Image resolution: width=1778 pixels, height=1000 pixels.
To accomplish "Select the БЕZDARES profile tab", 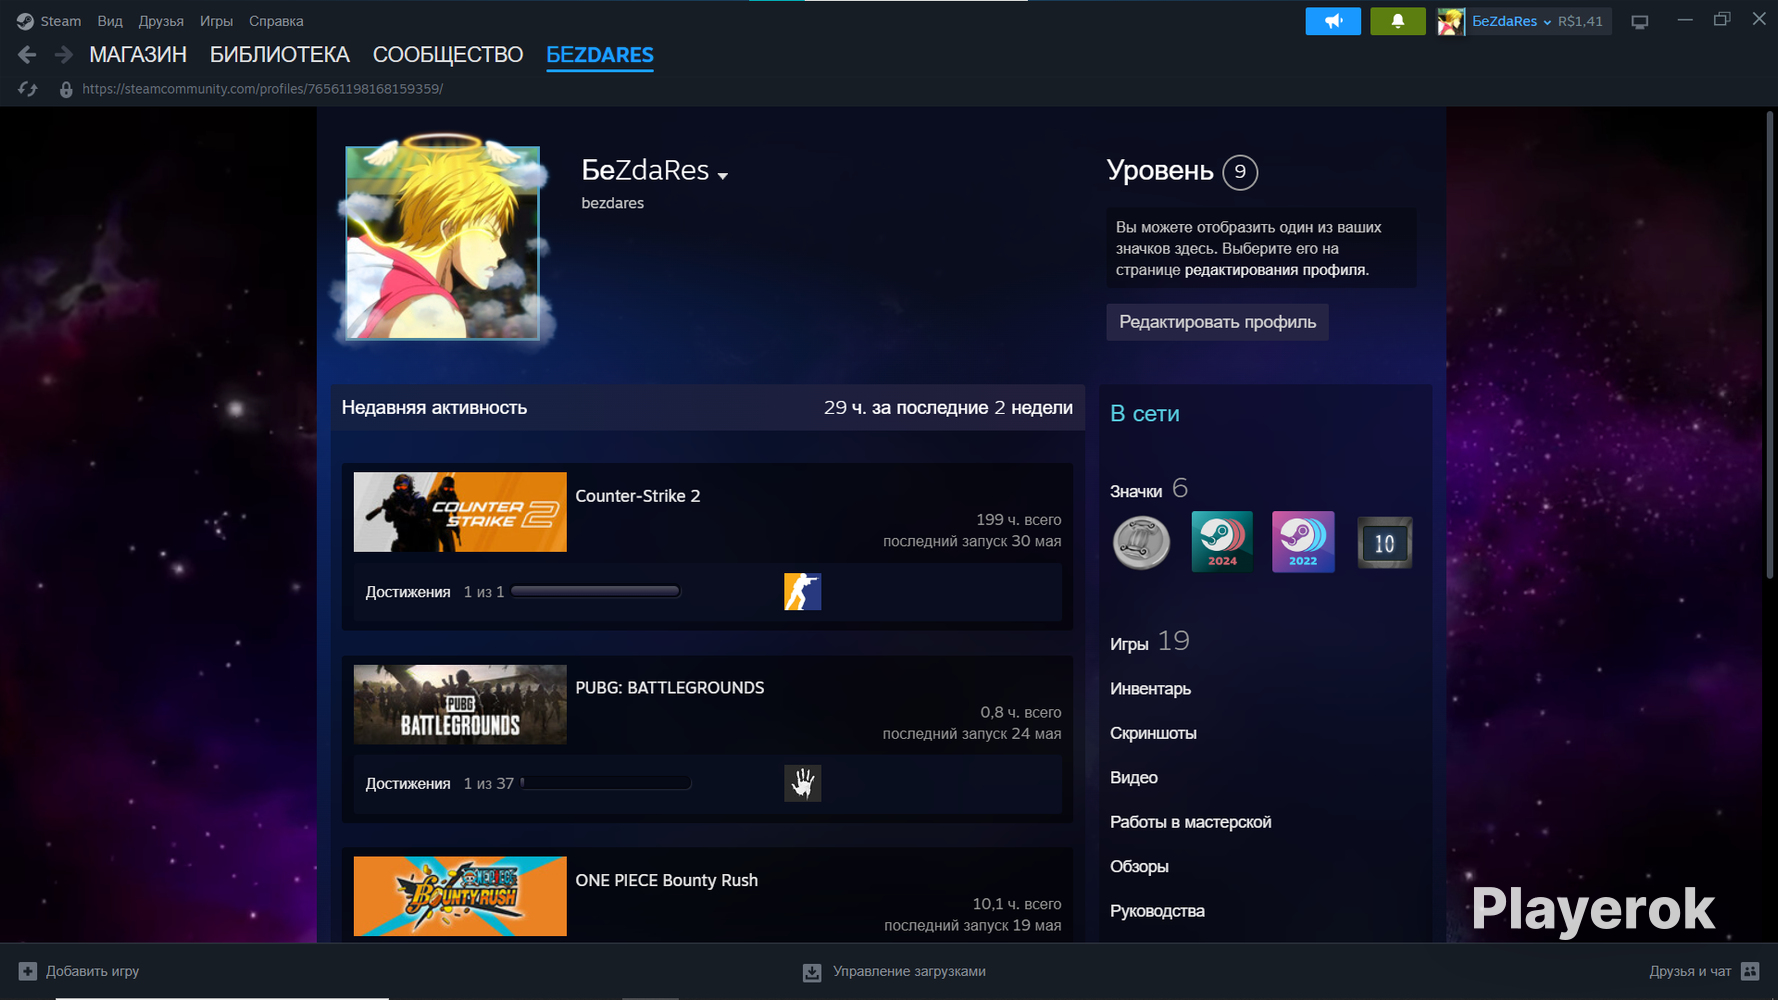I will (600, 55).
